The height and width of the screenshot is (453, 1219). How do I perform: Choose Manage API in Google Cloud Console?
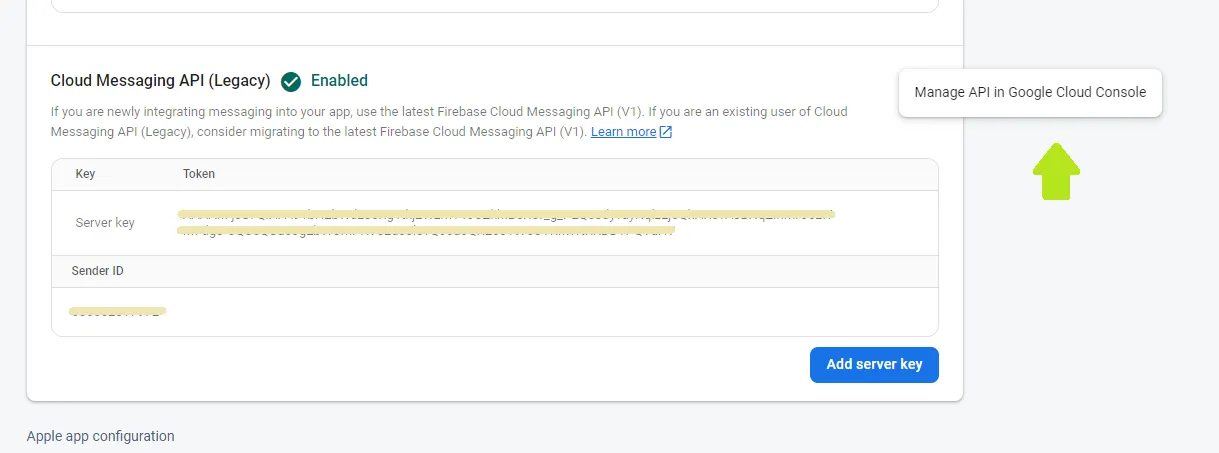coord(1030,92)
